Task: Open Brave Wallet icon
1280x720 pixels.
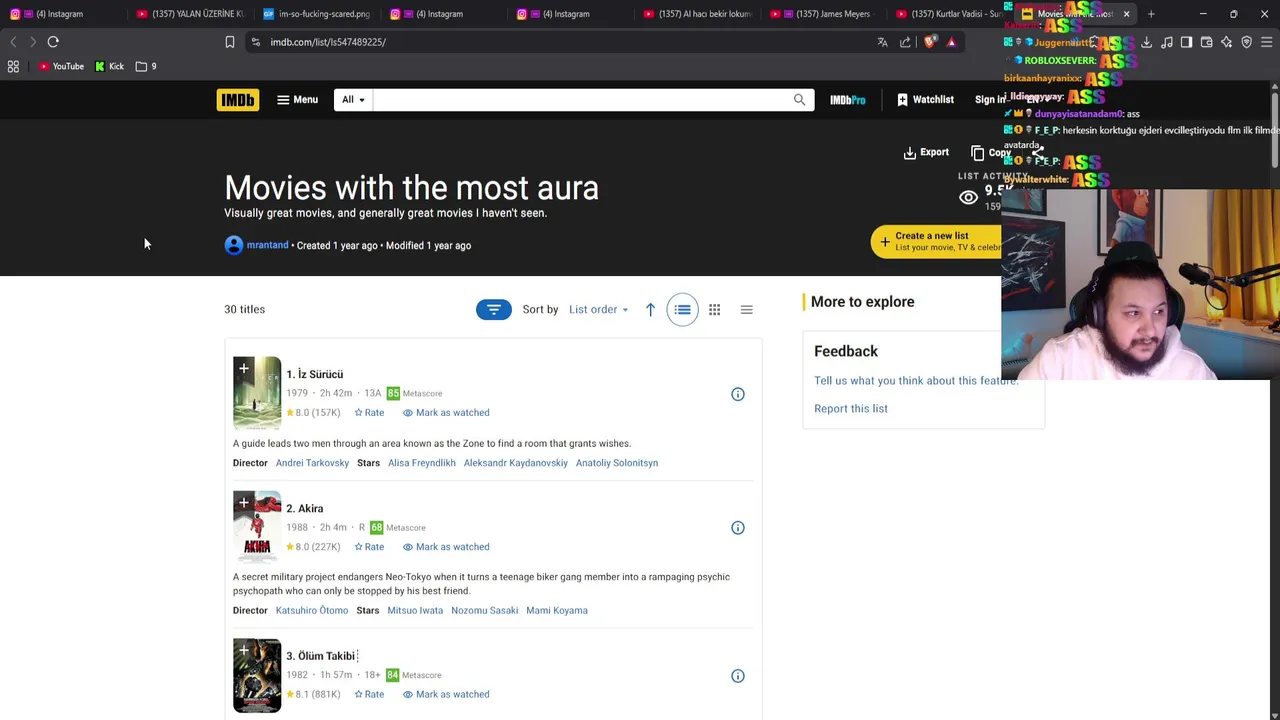Action: coord(1206,42)
